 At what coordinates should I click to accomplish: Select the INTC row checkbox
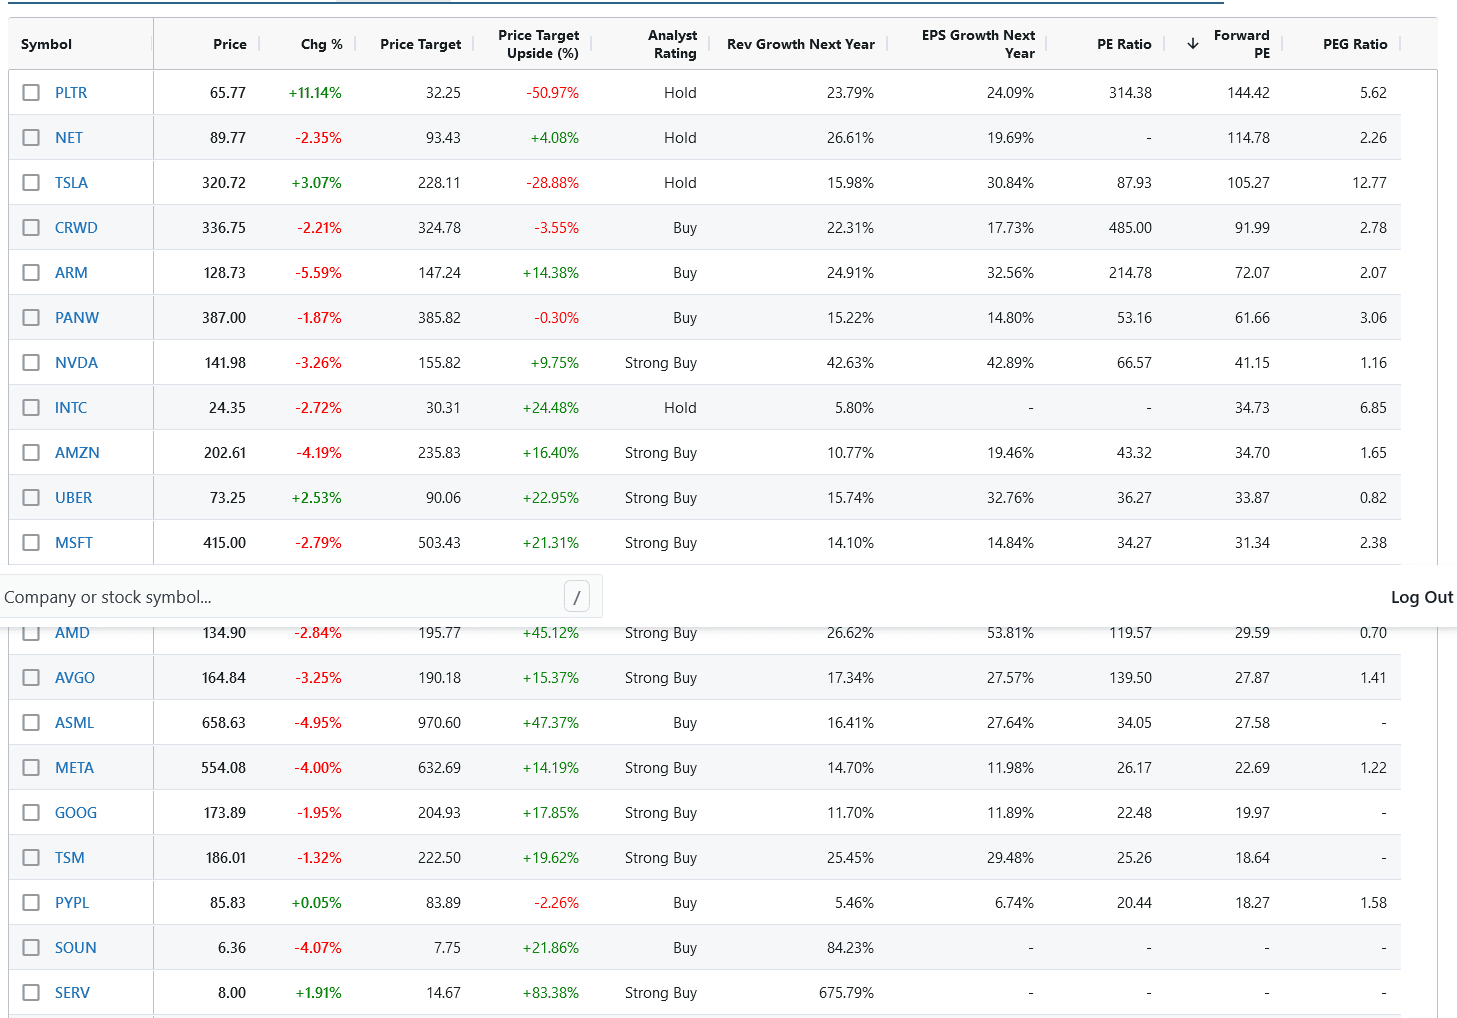(31, 407)
